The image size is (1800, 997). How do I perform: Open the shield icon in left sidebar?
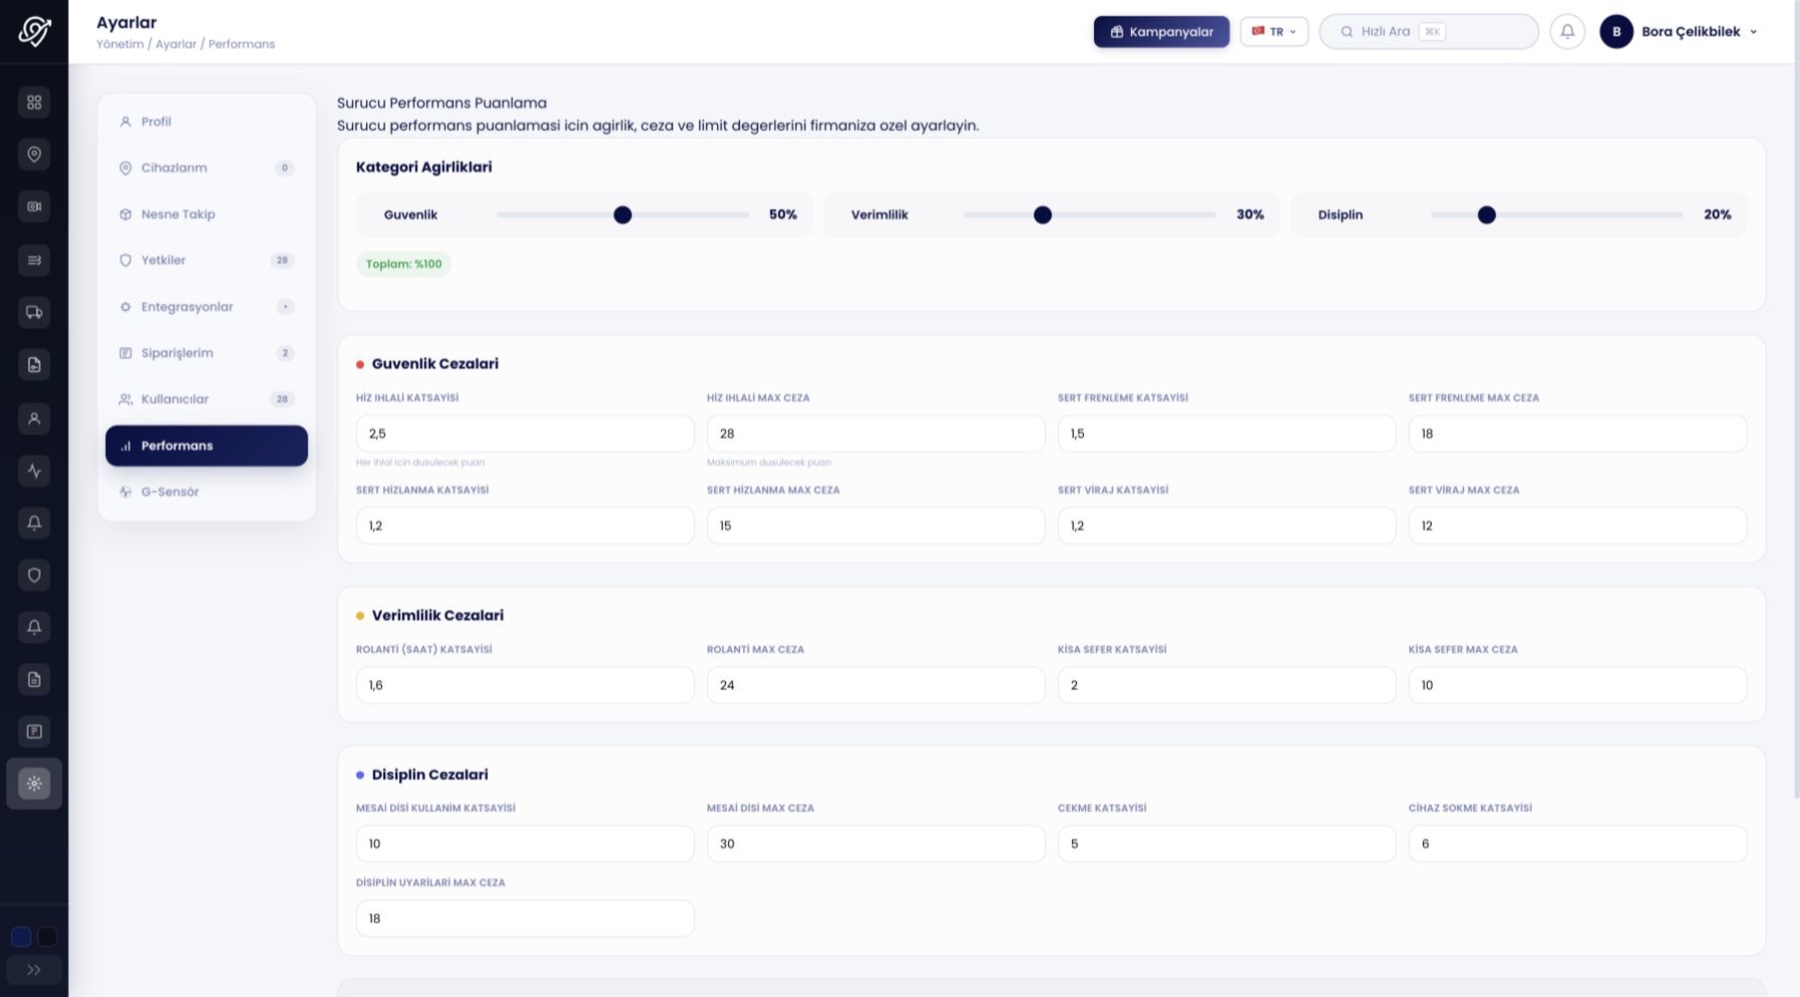click(34, 575)
